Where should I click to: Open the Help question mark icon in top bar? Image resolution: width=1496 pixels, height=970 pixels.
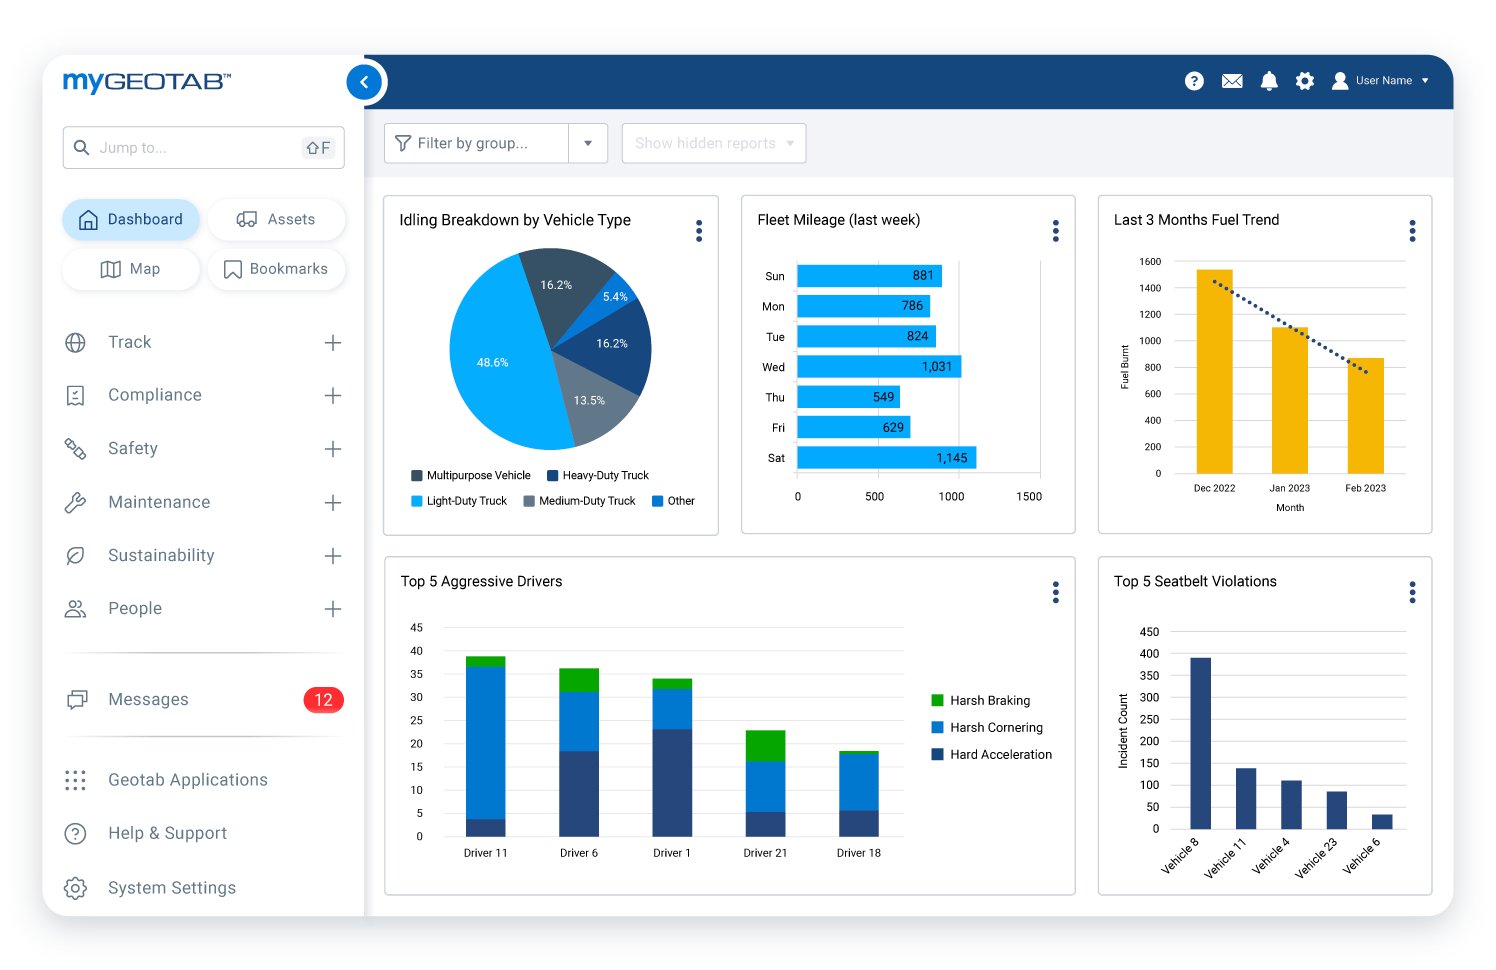pyautogui.click(x=1194, y=81)
